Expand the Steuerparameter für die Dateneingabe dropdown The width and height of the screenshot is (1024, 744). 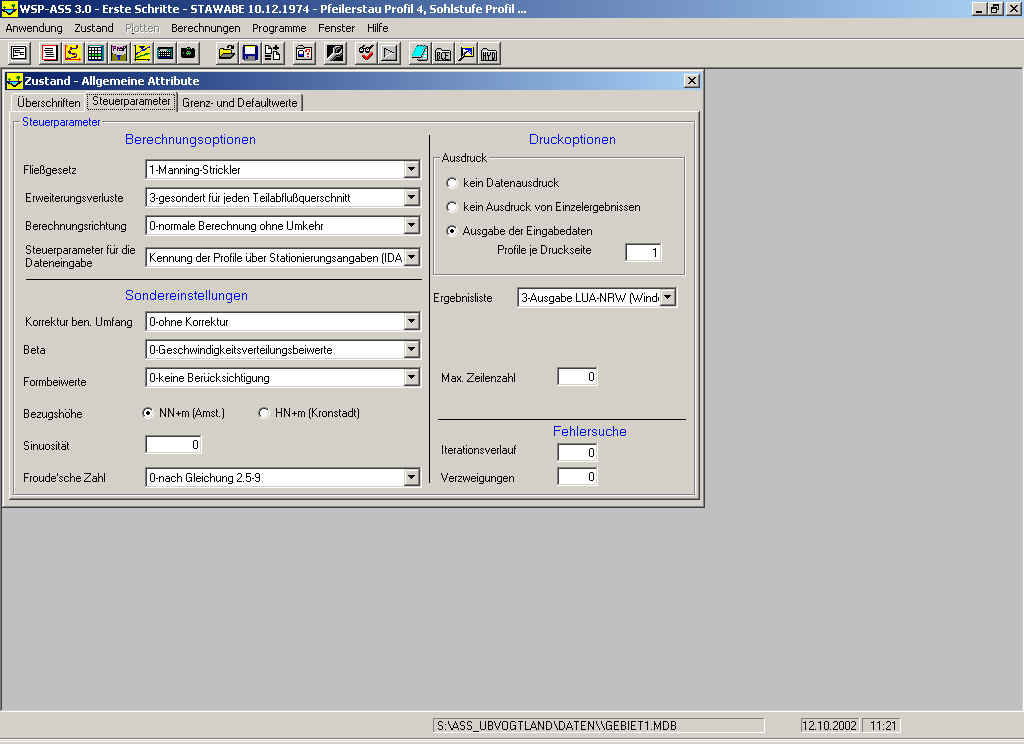point(411,257)
